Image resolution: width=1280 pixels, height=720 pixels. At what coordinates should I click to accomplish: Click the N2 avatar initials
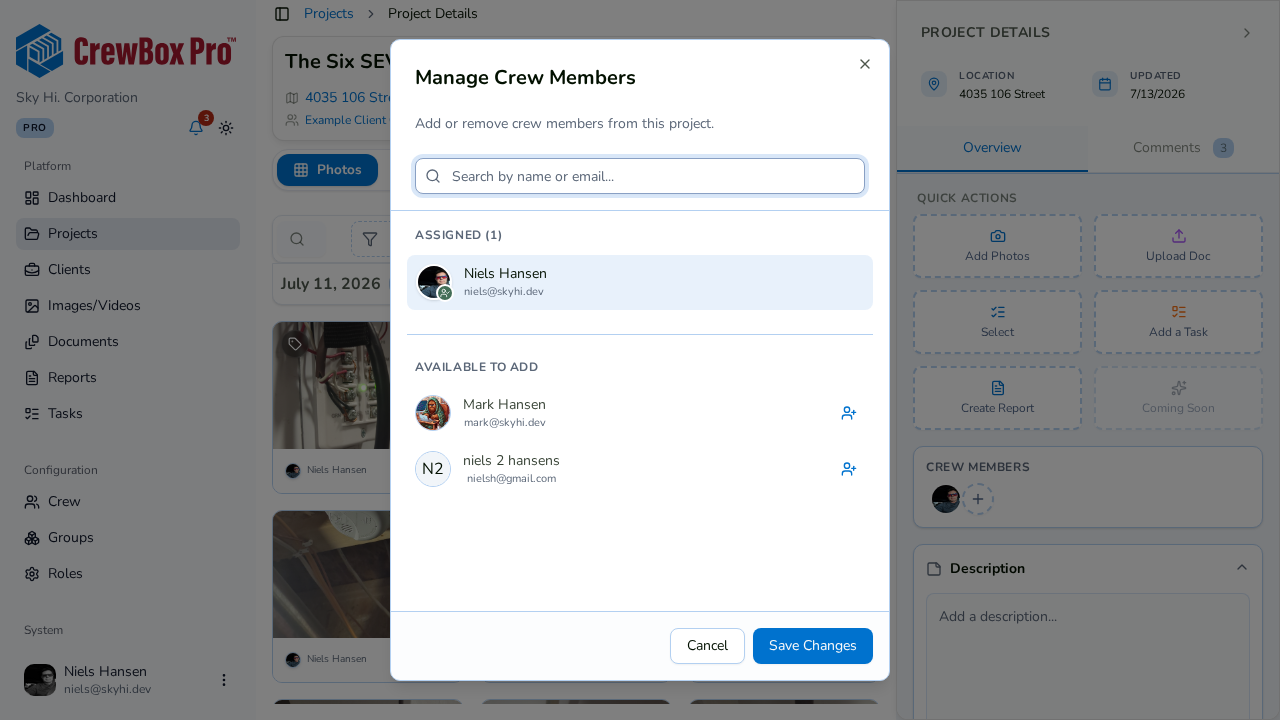click(433, 469)
